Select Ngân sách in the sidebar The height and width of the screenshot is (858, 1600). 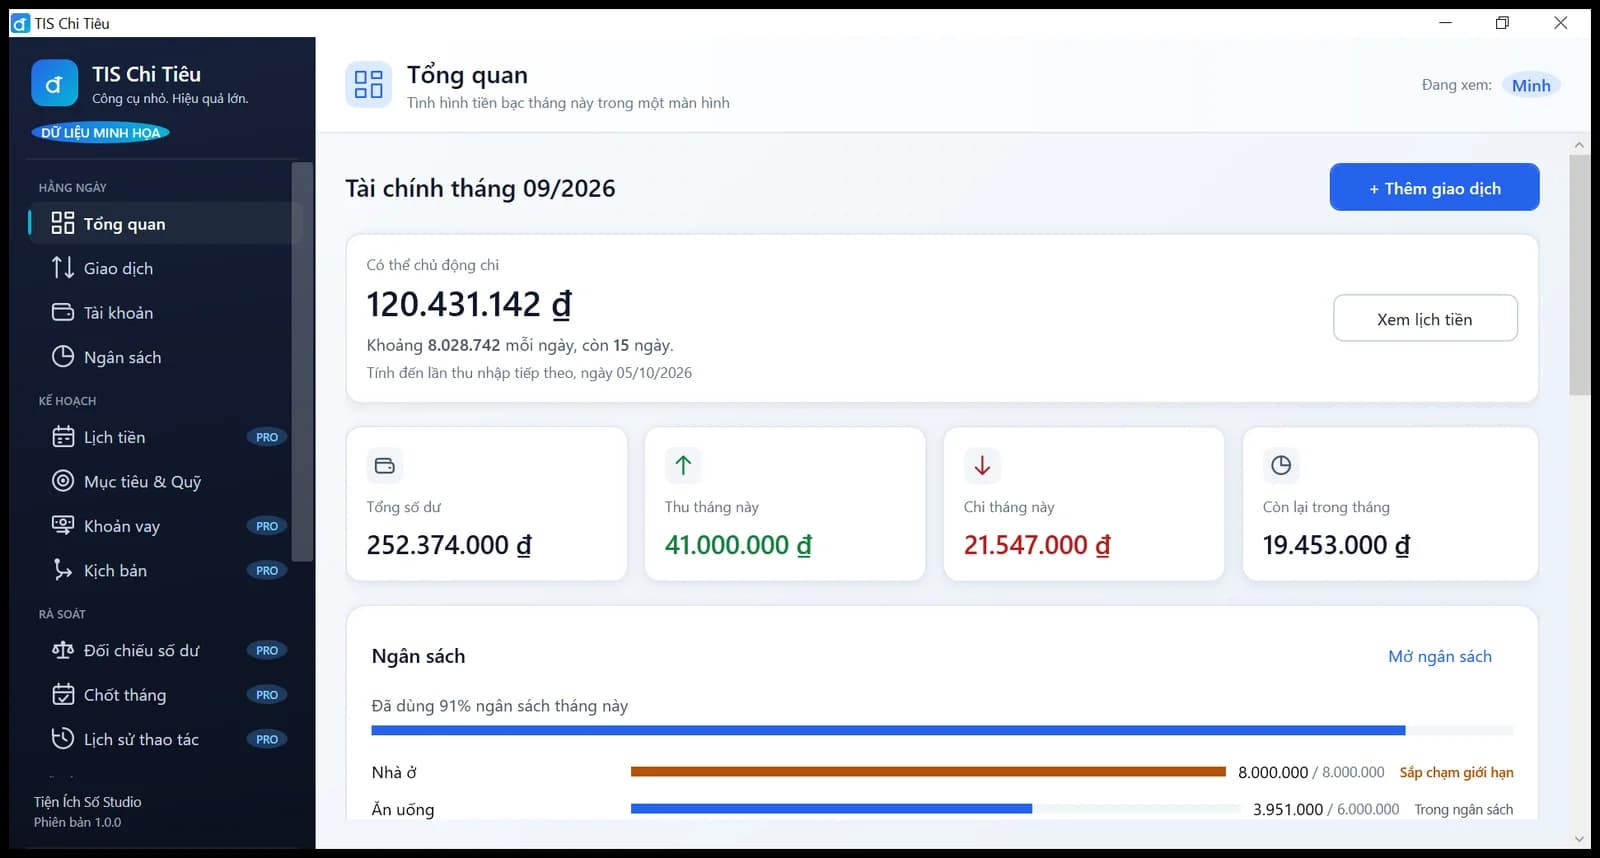pyautogui.click(x=164, y=357)
